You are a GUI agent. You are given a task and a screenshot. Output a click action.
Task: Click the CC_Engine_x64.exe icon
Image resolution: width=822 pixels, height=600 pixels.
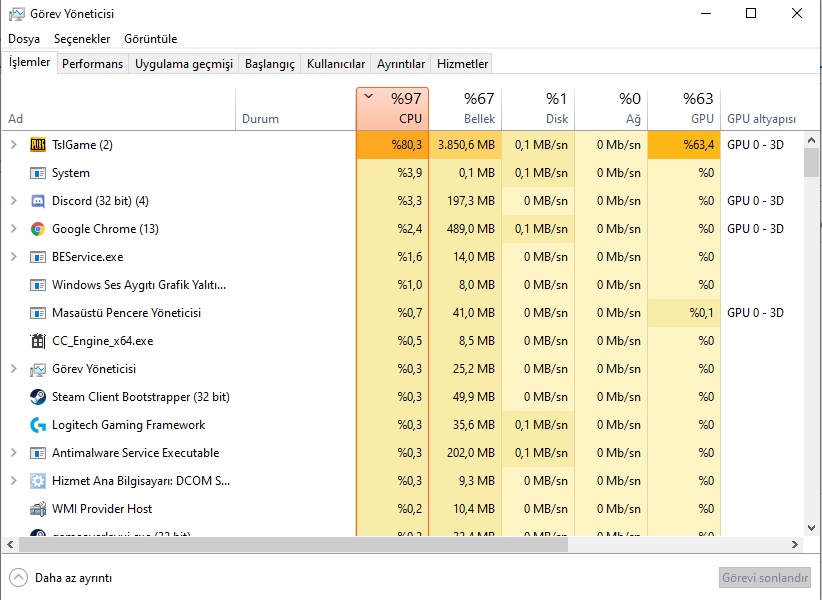click(38, 341)
